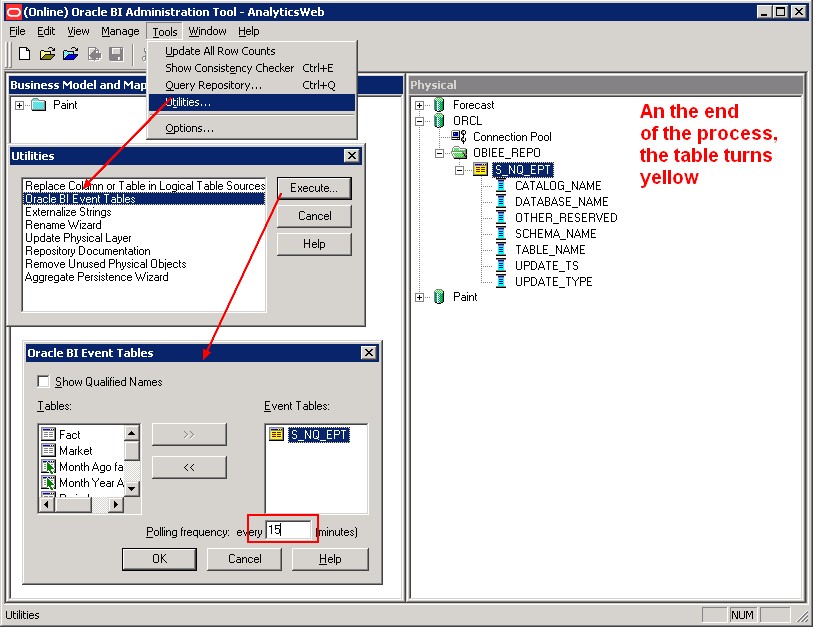Click OK in Oracle BI Event Tables
This screenshot has height=627, width=813.
click(x=160, y=559)
